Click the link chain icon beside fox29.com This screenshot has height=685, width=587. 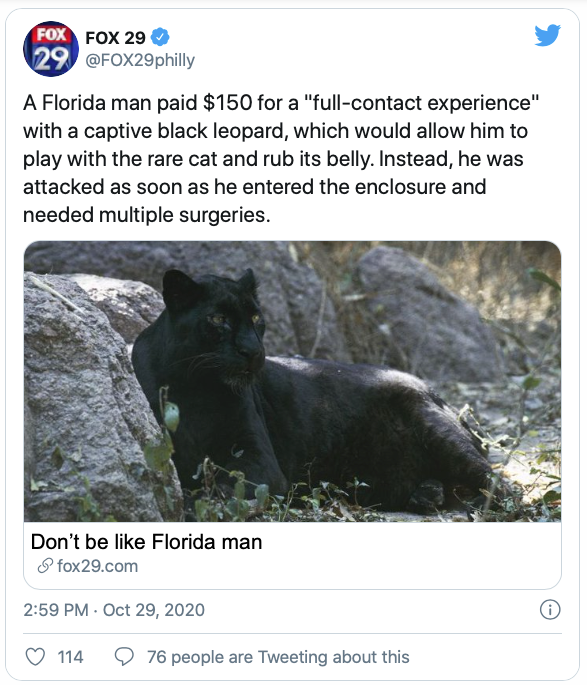[45, 566]
